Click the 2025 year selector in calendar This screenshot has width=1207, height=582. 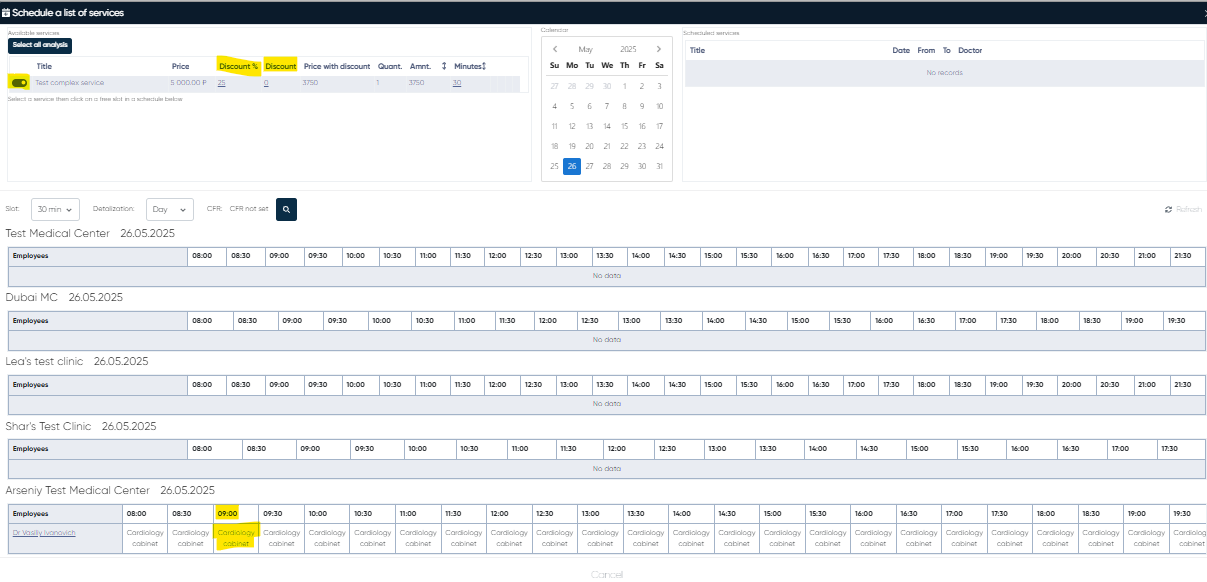click(628, 49)
